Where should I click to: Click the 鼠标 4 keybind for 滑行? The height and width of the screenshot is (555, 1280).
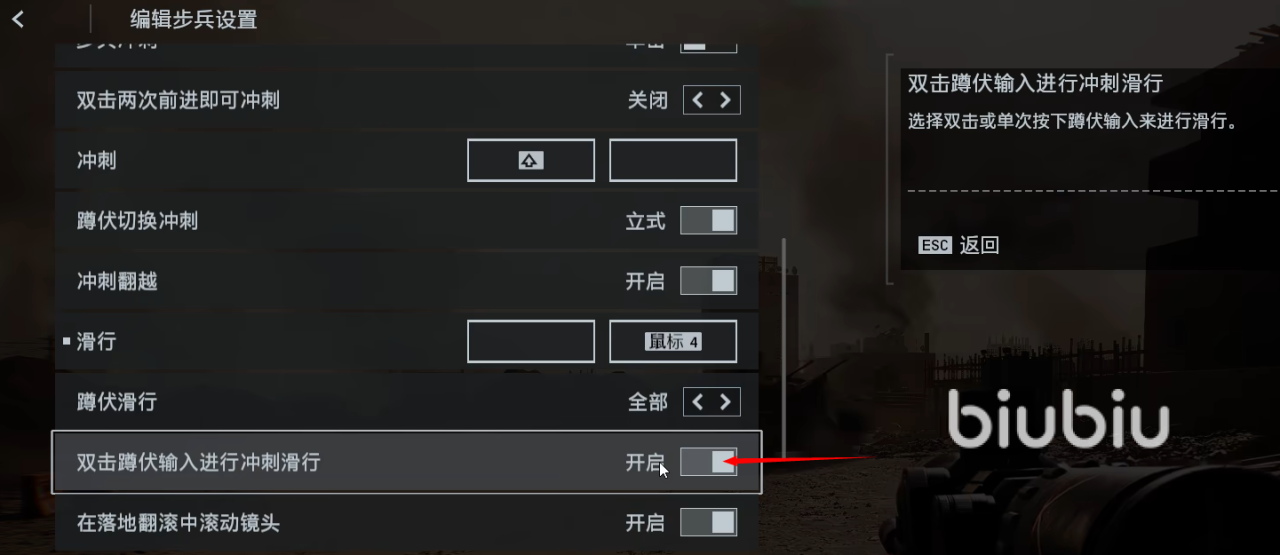tap(673, 341)
